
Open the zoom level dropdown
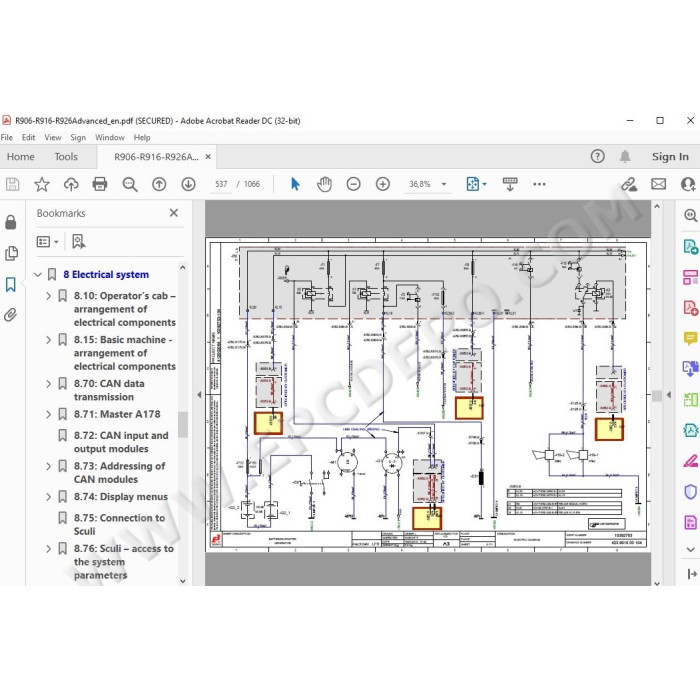point(444,184)
